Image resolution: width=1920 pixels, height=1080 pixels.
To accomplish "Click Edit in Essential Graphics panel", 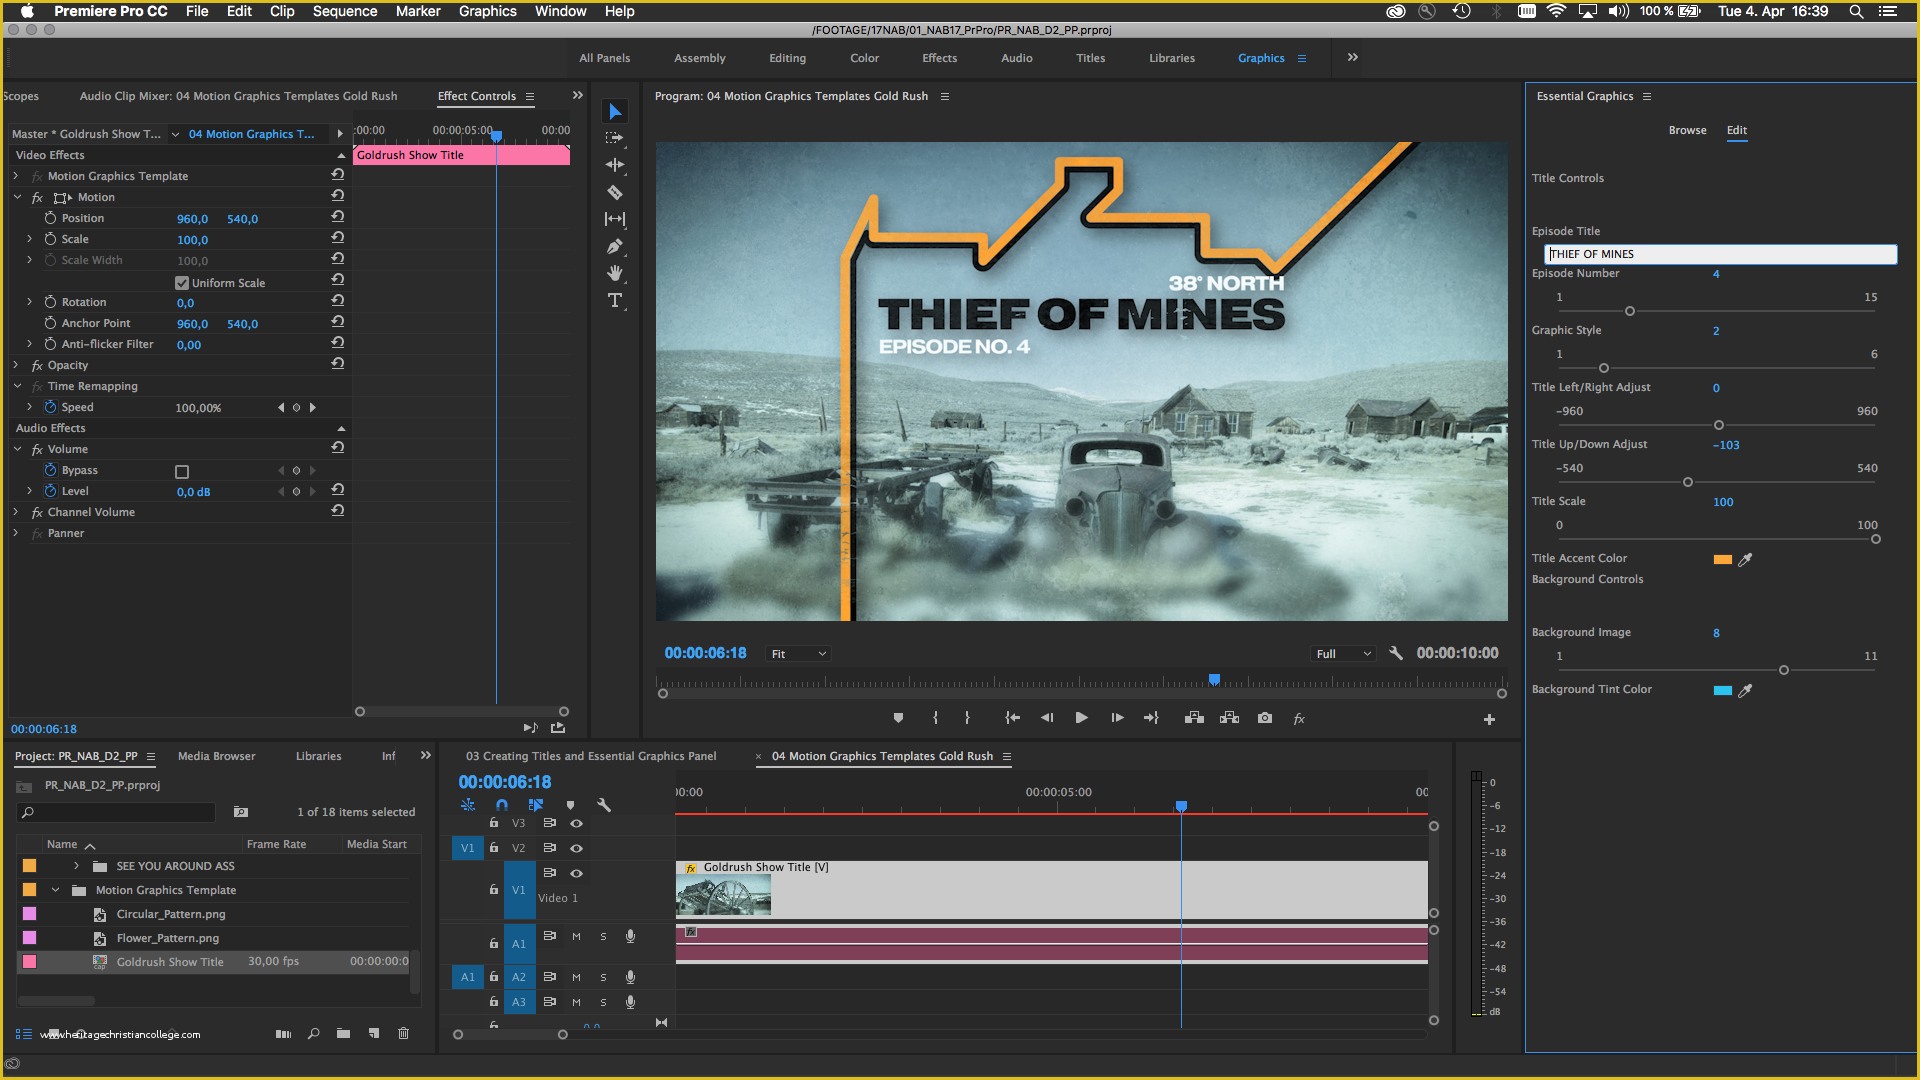I will [1737, 129].
